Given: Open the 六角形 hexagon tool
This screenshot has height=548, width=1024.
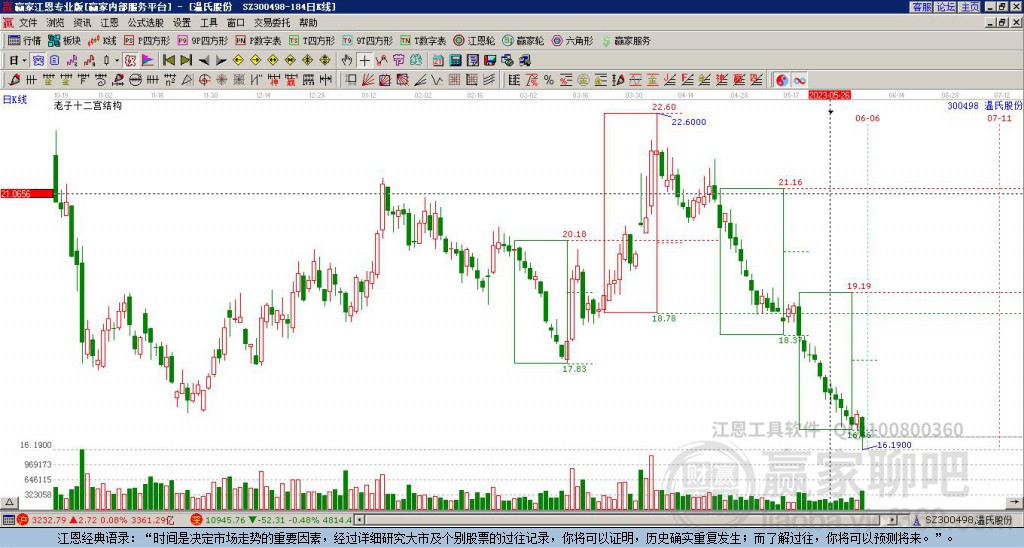Looking at the screenshot, I should coord(572,40).
